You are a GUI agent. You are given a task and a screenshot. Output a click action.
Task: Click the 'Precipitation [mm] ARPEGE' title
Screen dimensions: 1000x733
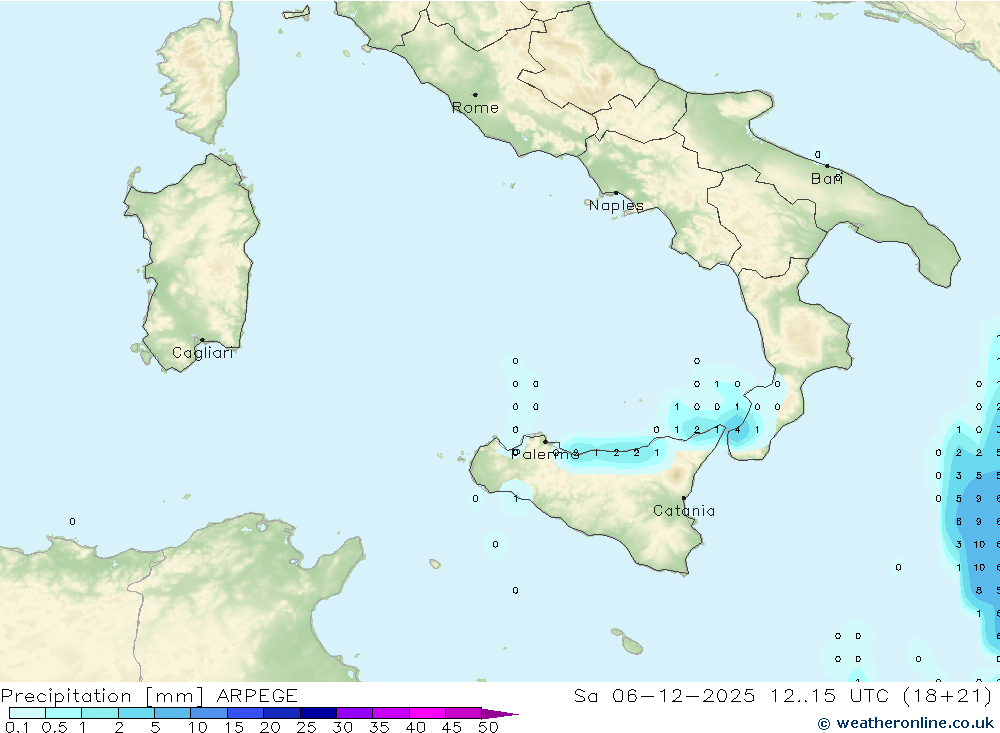149,696
